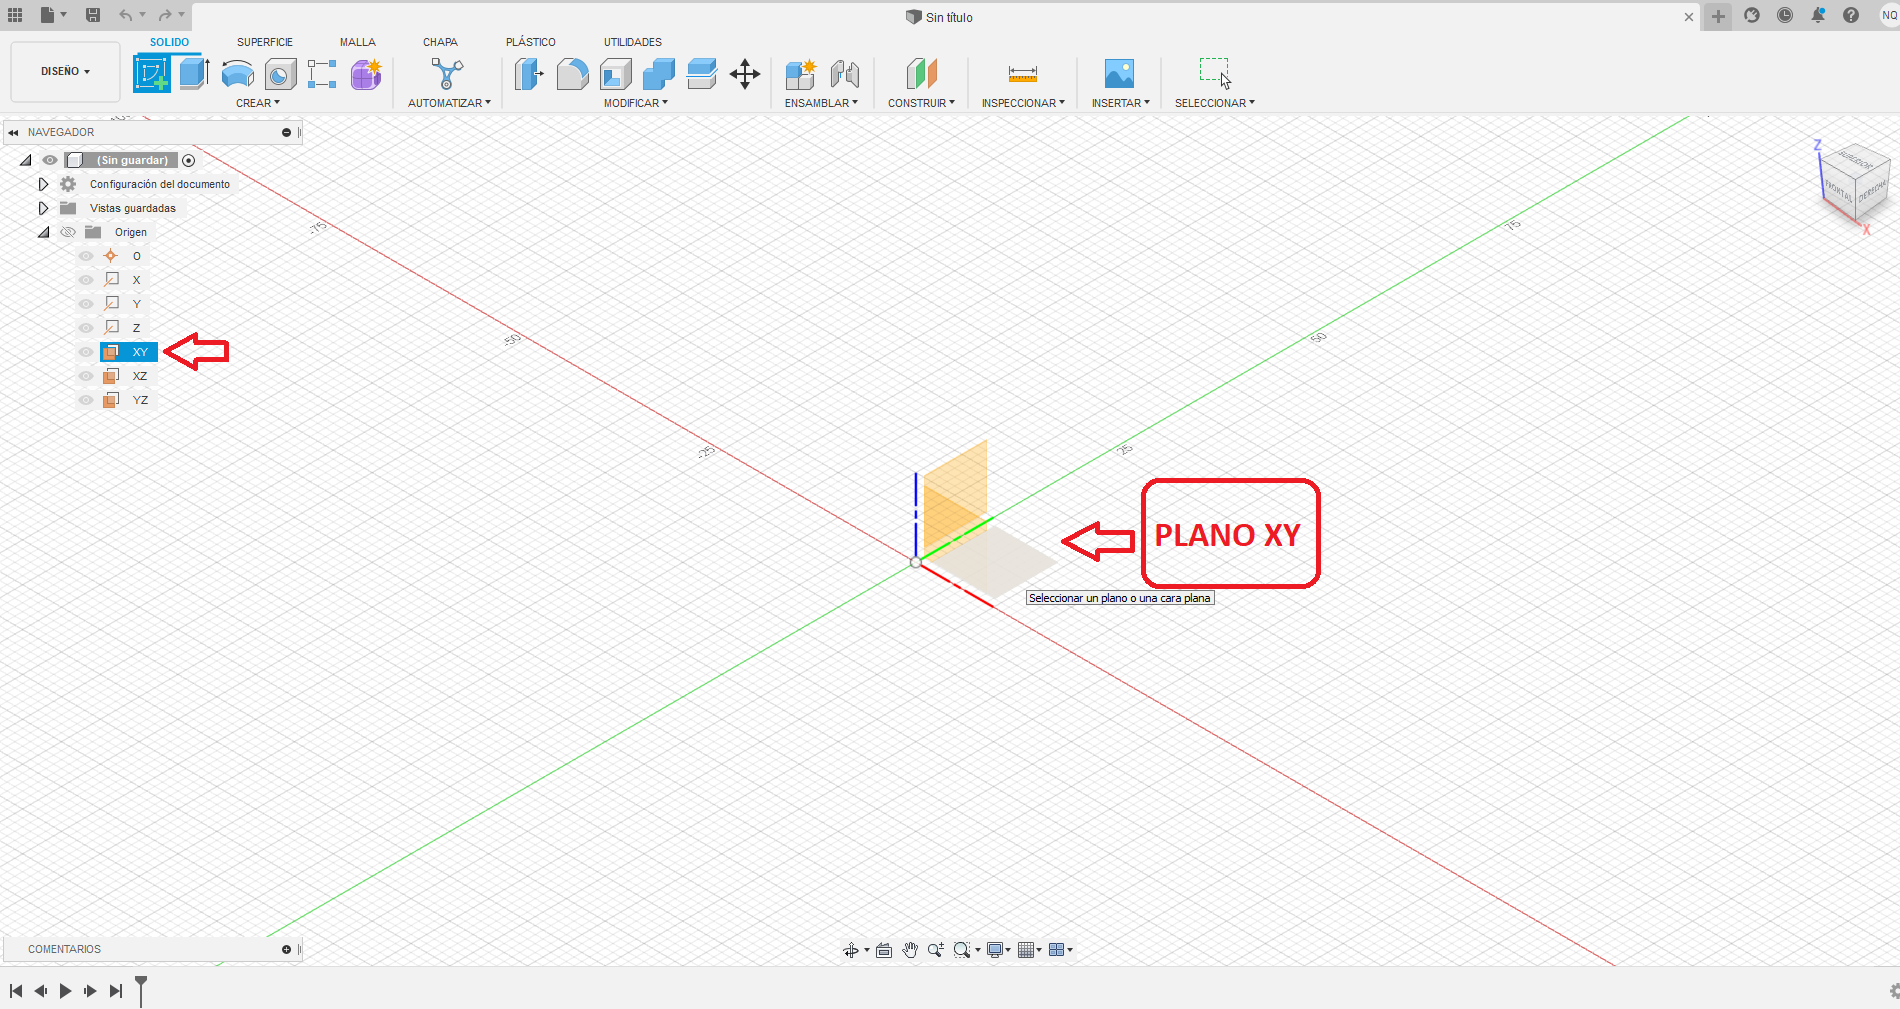The height and width of the screenshot is (1009, 1900).
Task: Toggle visibility of the Y axis
Action: 86,304
